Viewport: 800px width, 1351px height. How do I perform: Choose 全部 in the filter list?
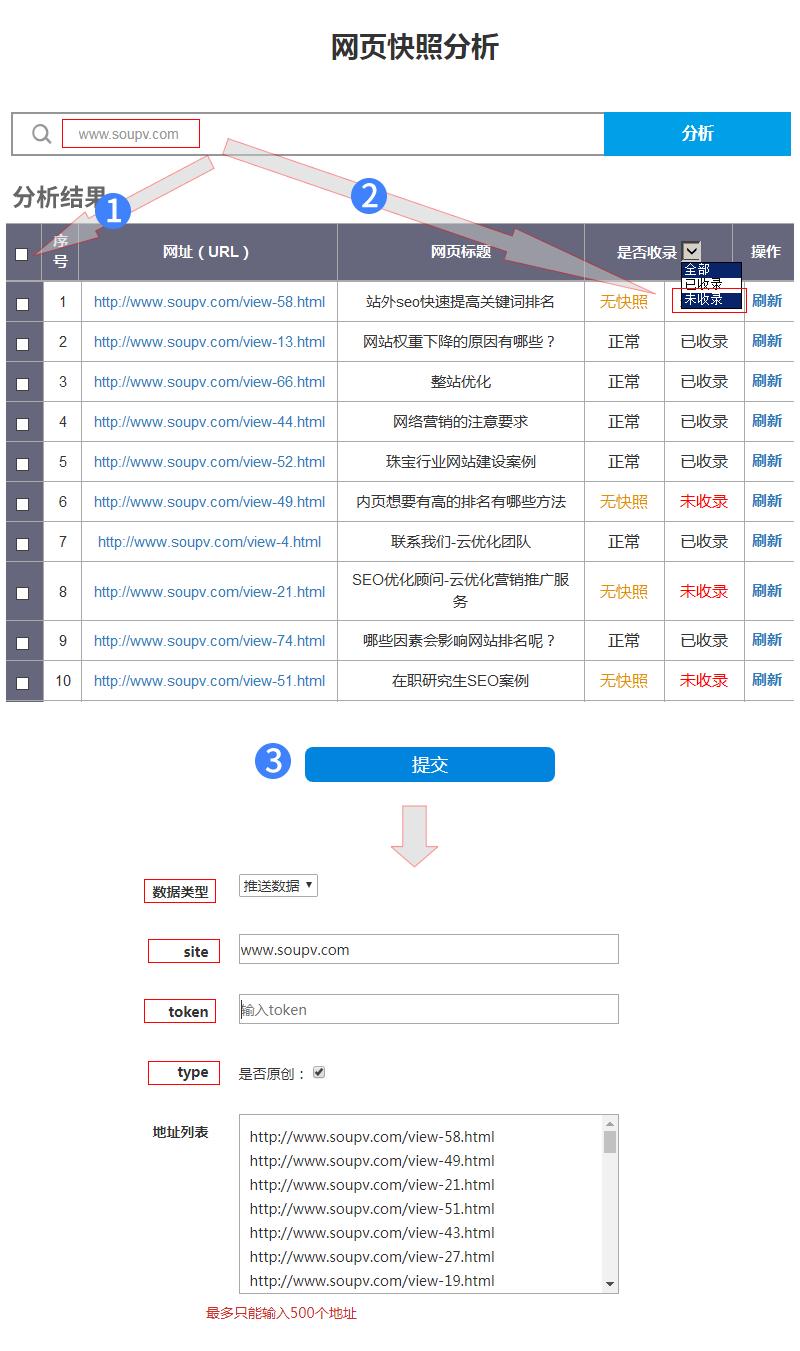(706, 268)
